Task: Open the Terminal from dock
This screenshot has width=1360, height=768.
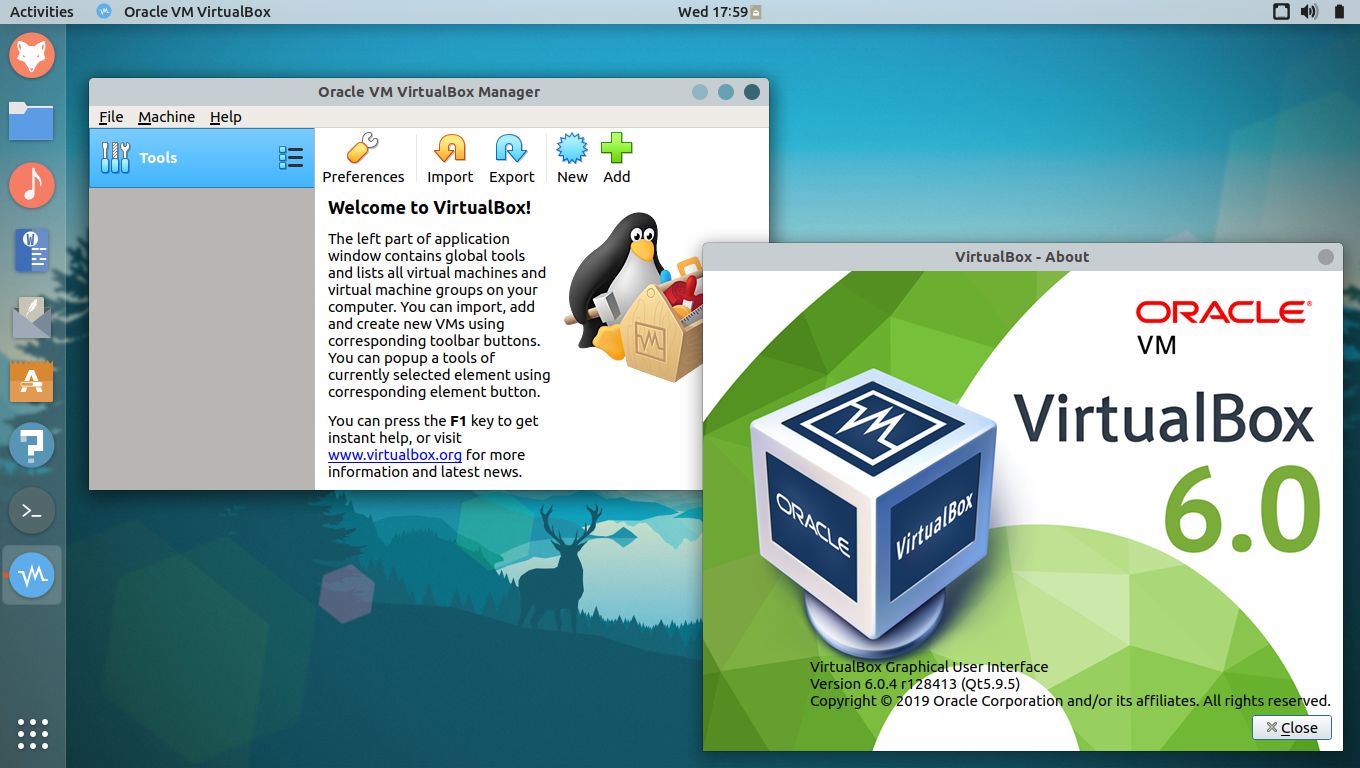Action: [x=32, y=511]
